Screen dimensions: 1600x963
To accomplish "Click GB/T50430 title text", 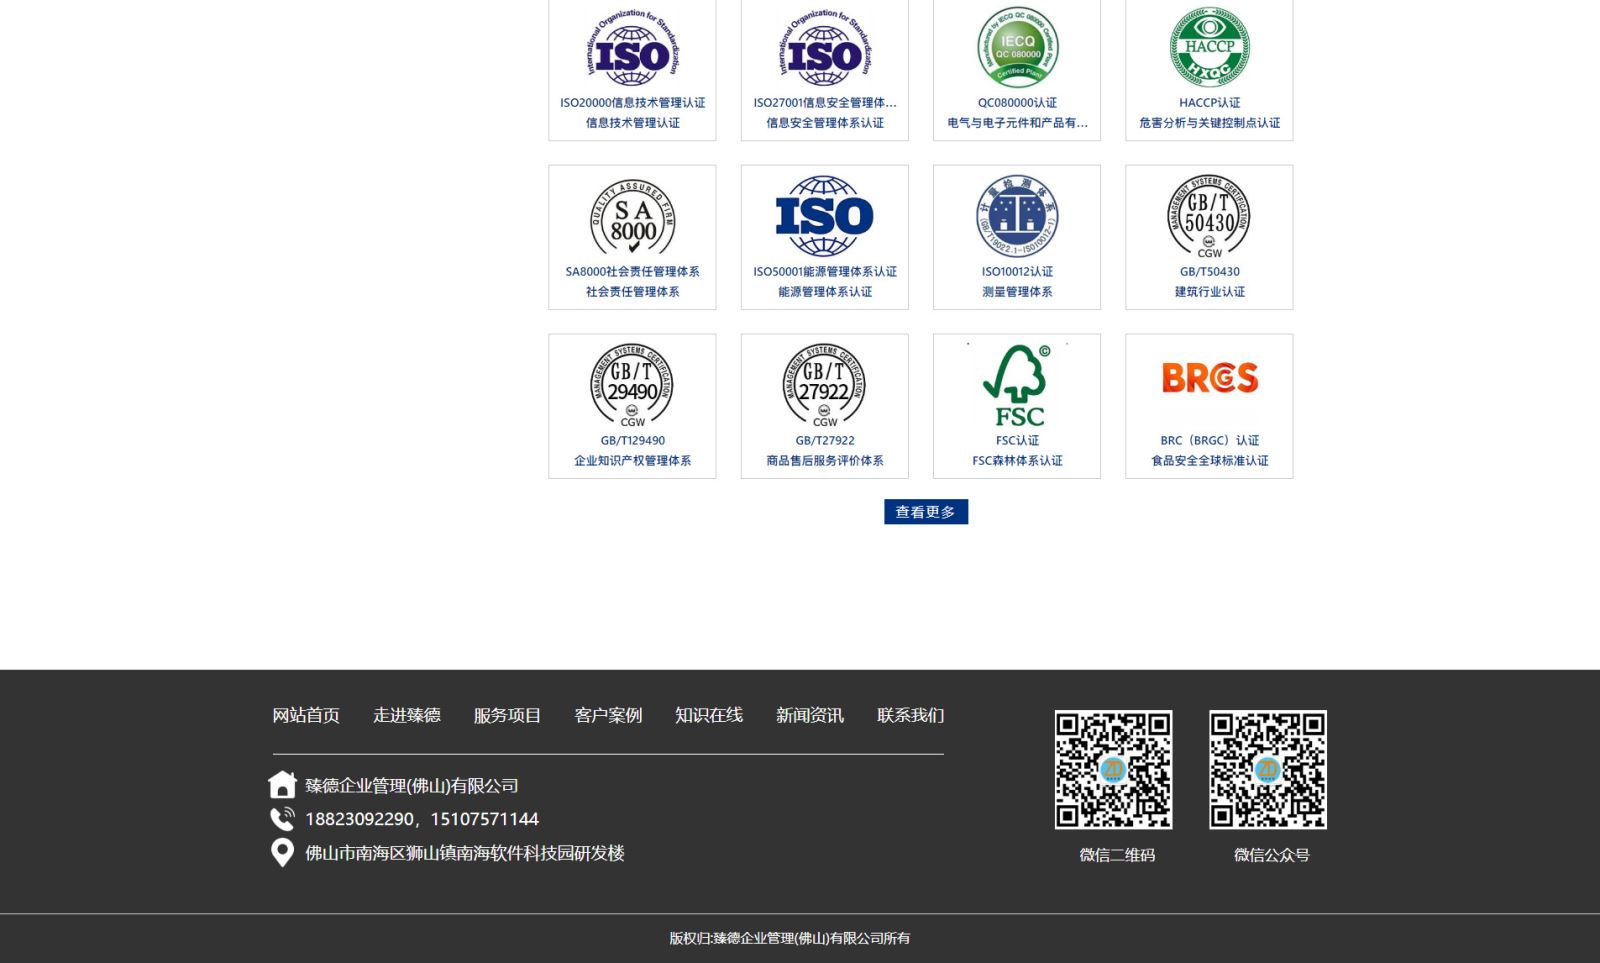I will click(1209, 272).
